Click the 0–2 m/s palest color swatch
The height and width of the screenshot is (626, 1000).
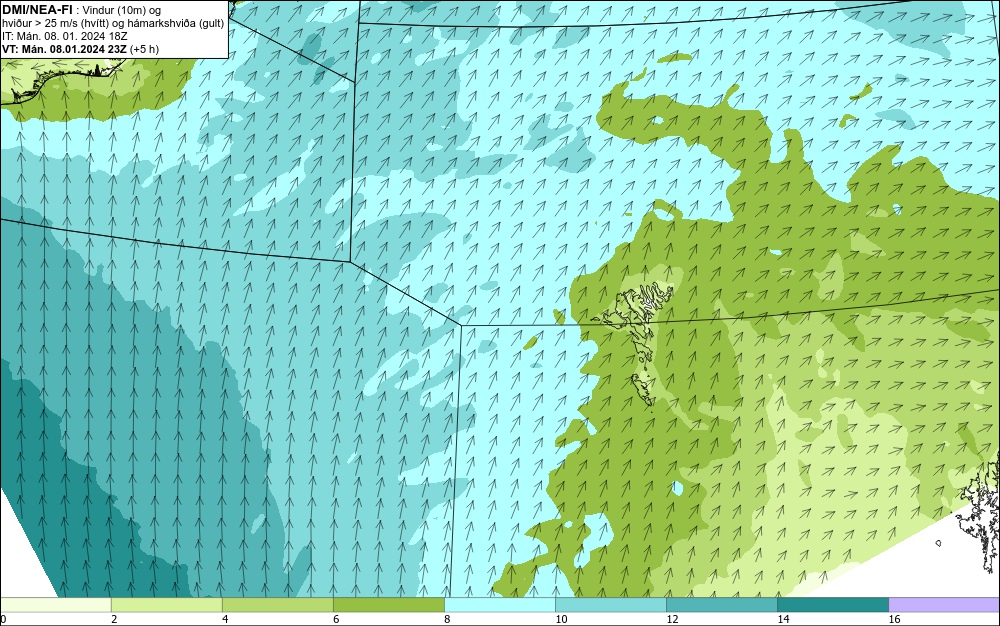[x=55, y=604]
